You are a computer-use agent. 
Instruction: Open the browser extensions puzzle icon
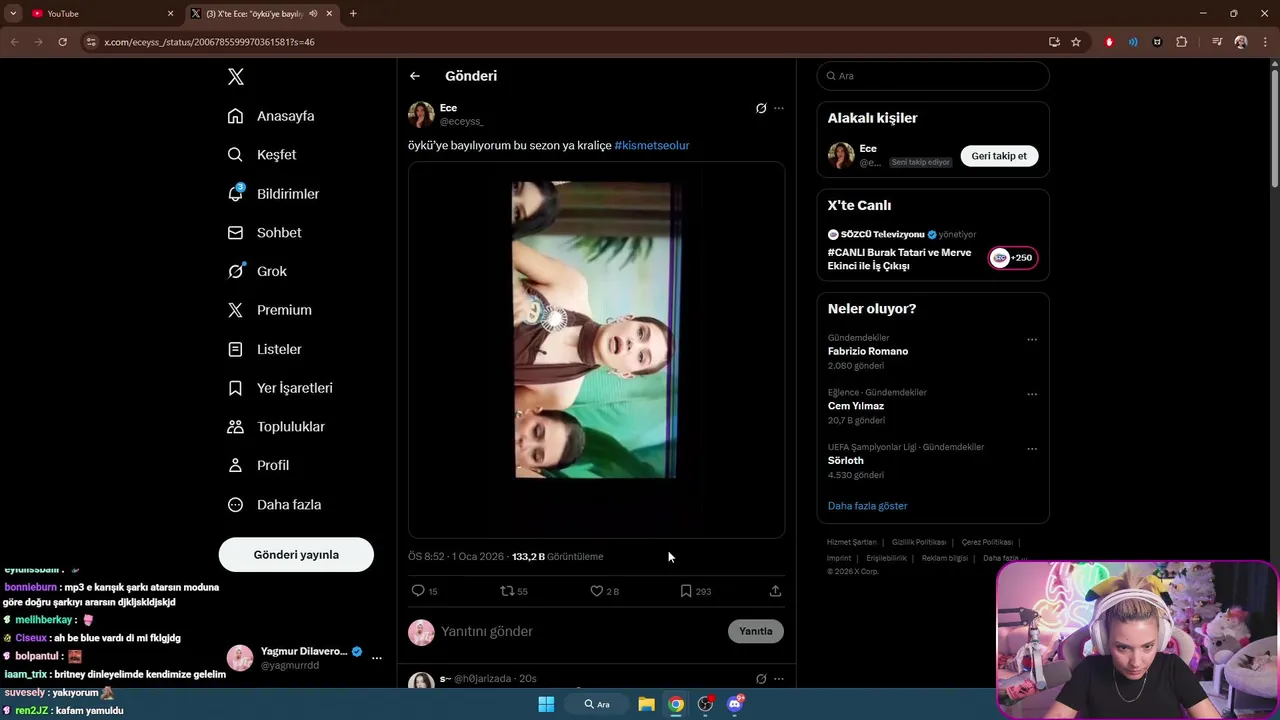pos(1182,42)
